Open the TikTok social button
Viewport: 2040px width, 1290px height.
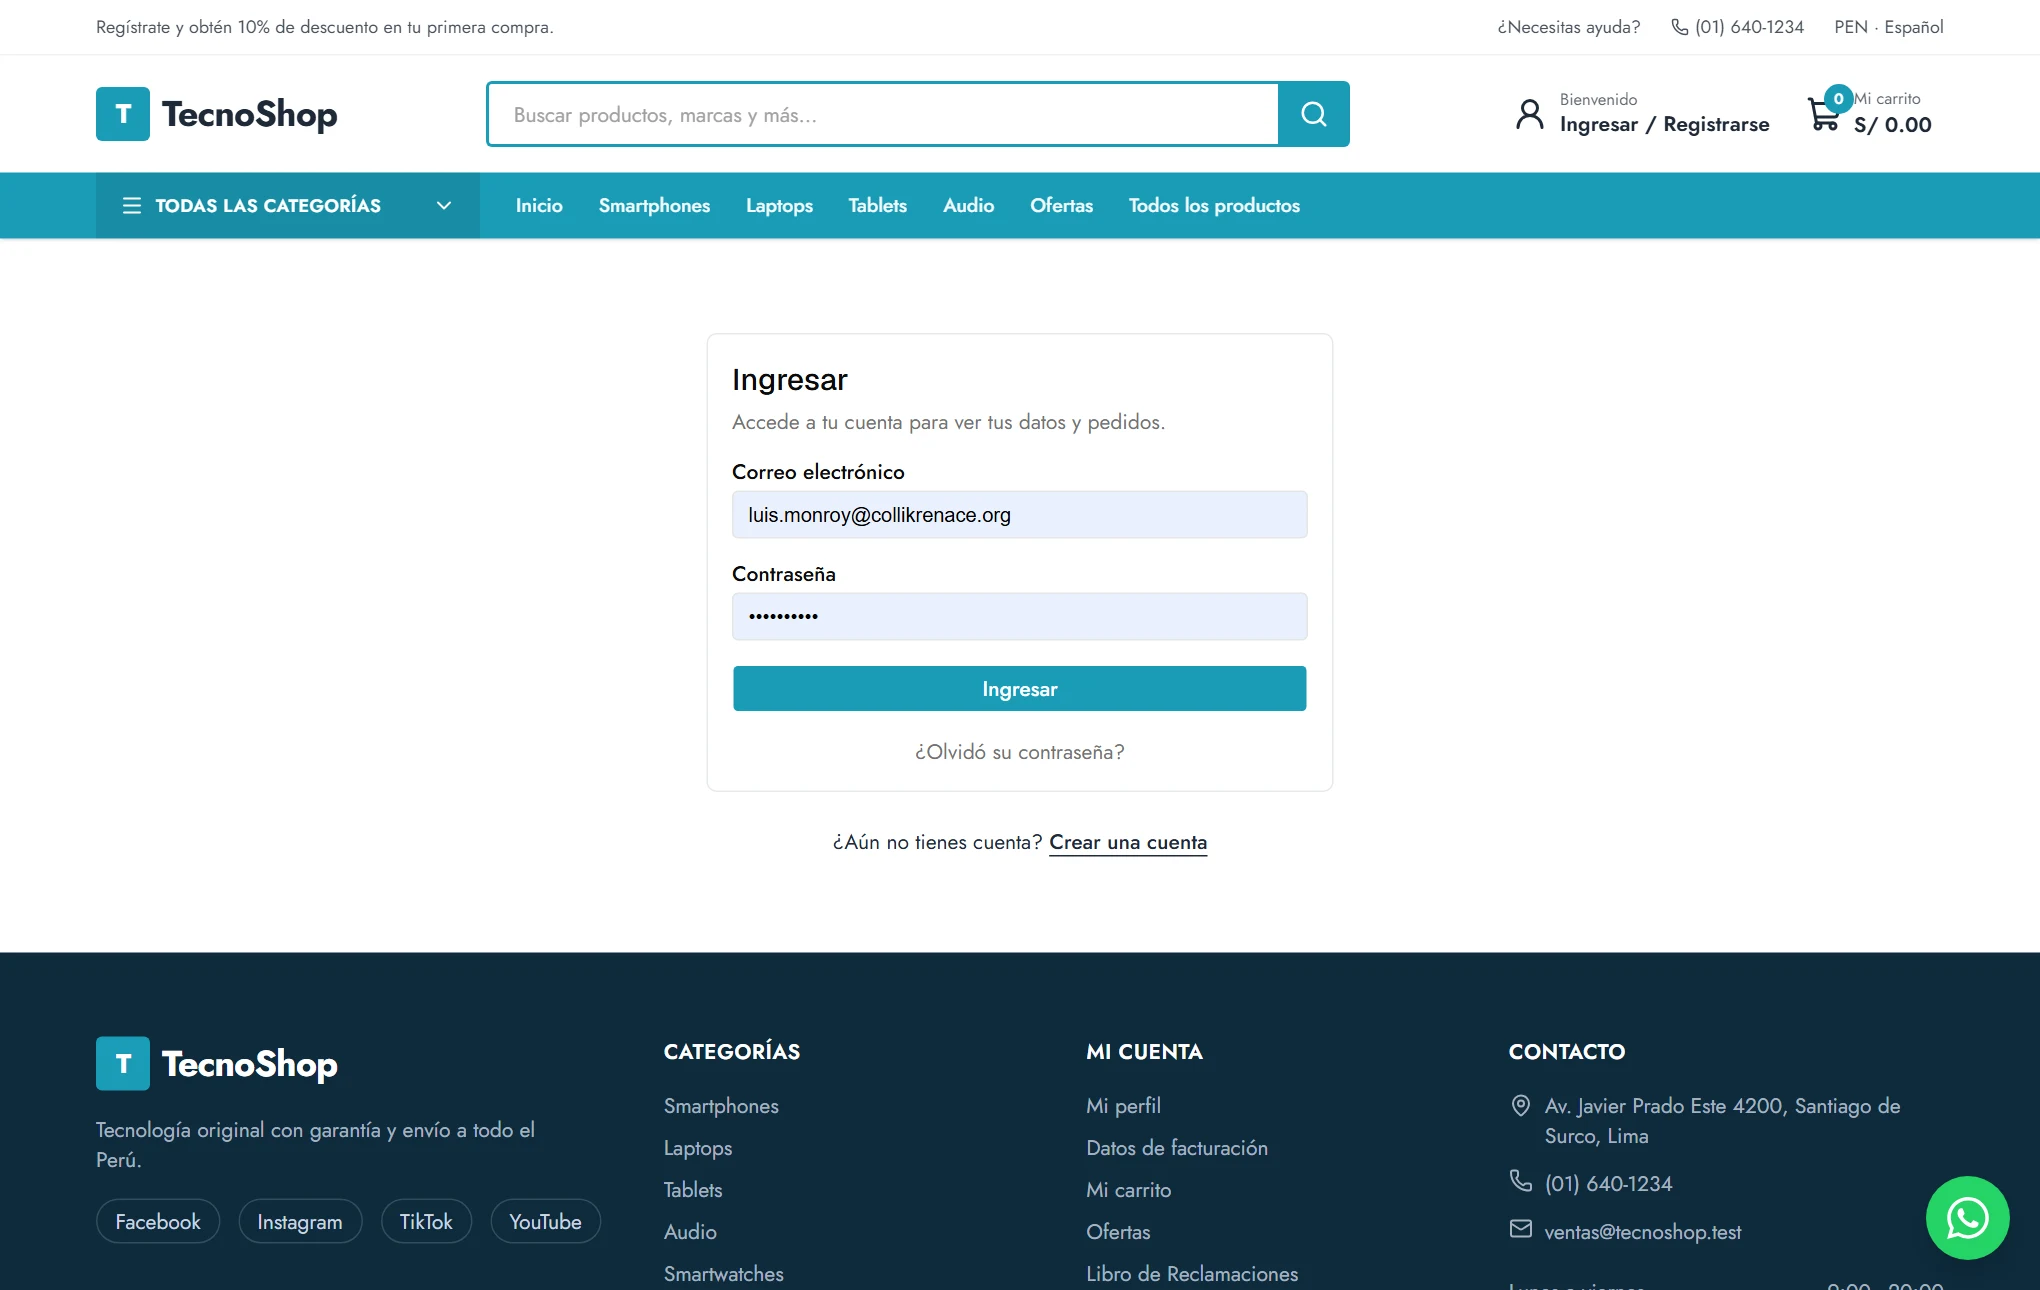[426, 1221]
